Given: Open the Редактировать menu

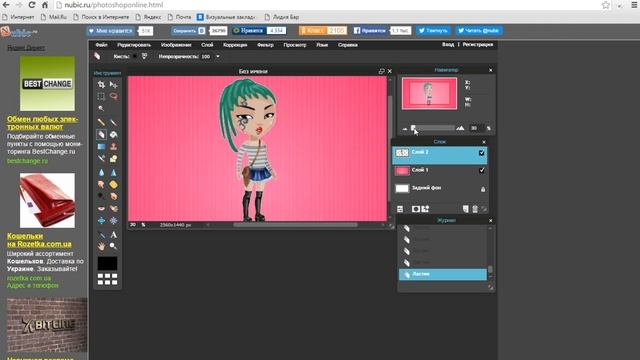Looking at the screenshot, I should tap(134, 45).
